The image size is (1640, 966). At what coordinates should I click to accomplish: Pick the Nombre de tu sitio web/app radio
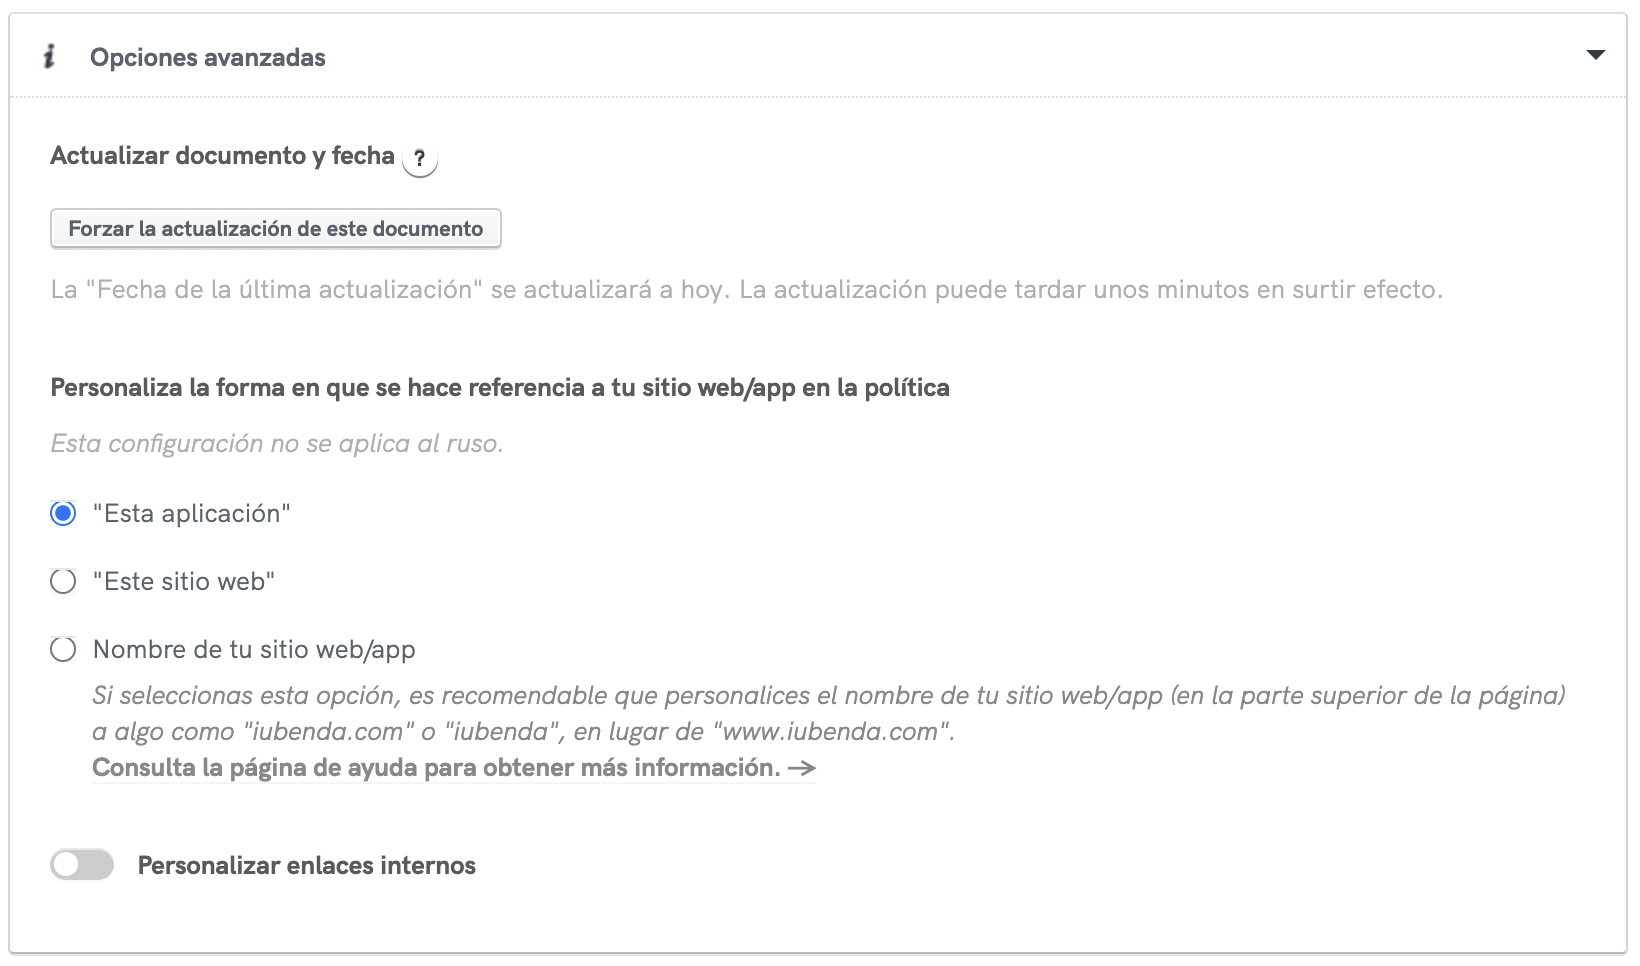coord(63,650)
